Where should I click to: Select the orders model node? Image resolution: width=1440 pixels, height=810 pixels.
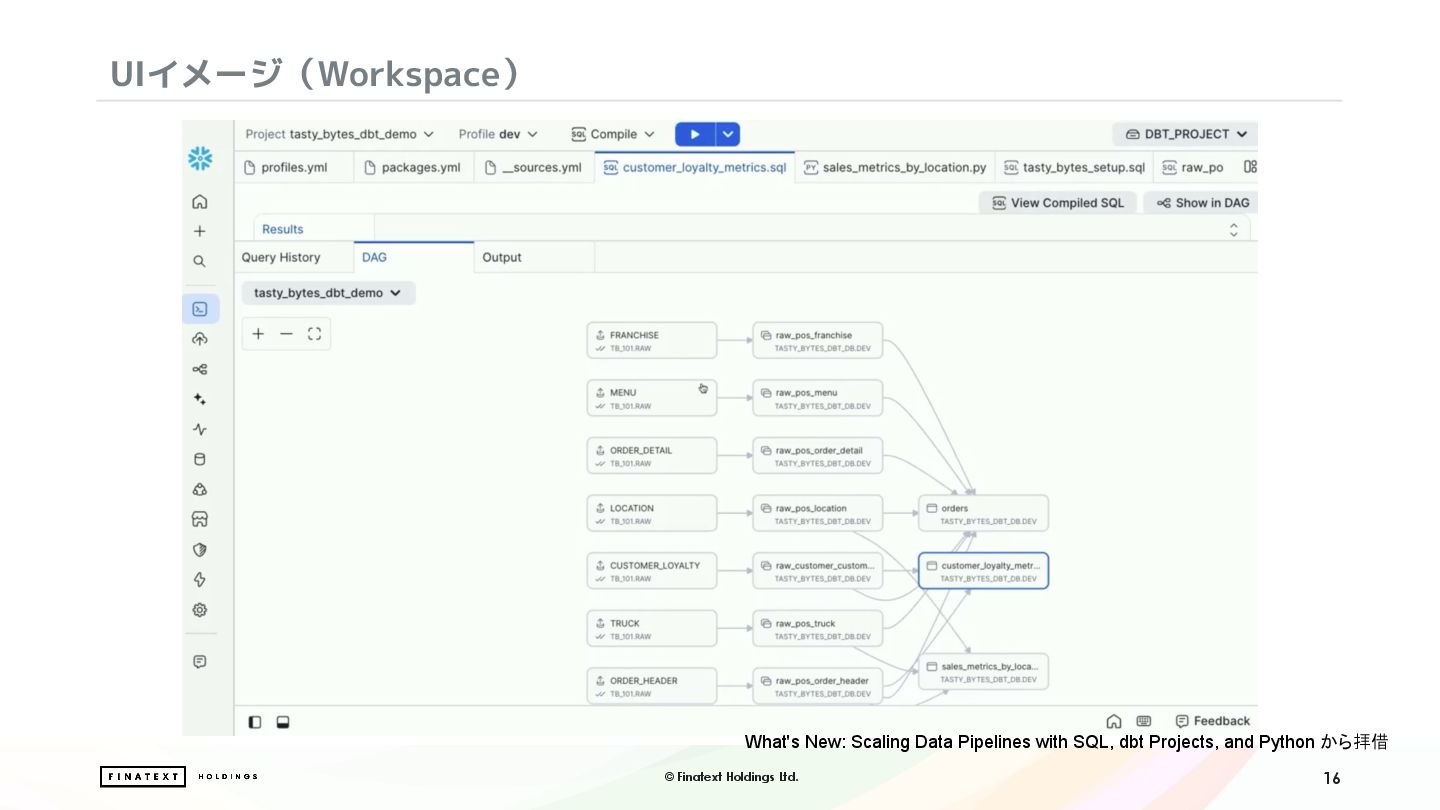(984, 514)
